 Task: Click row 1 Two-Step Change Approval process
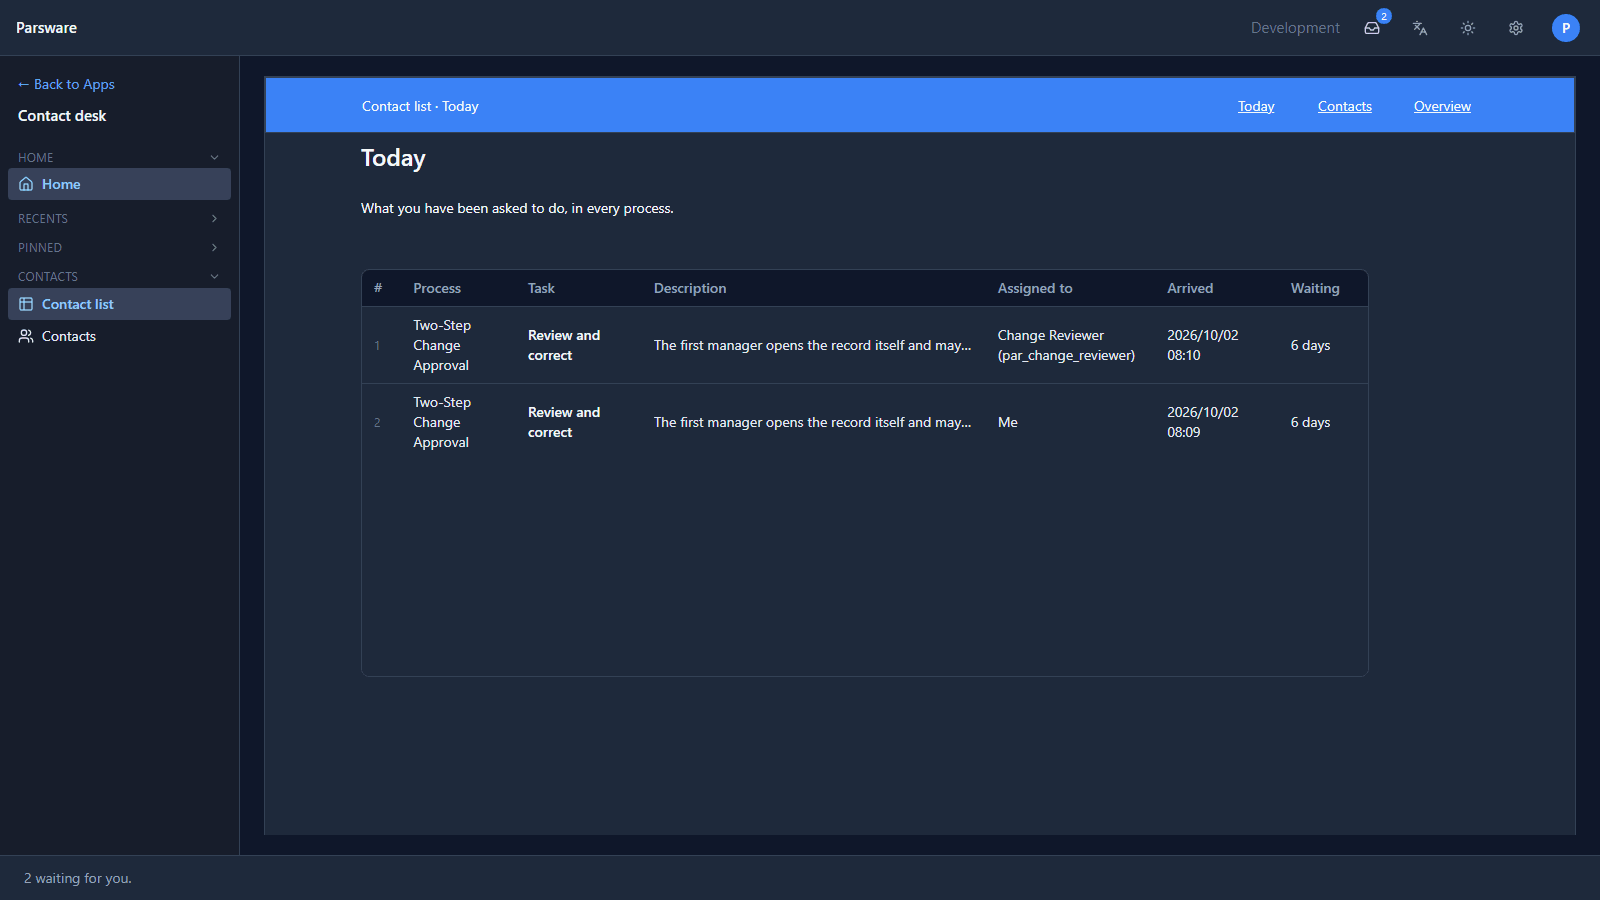click(442, 345)
